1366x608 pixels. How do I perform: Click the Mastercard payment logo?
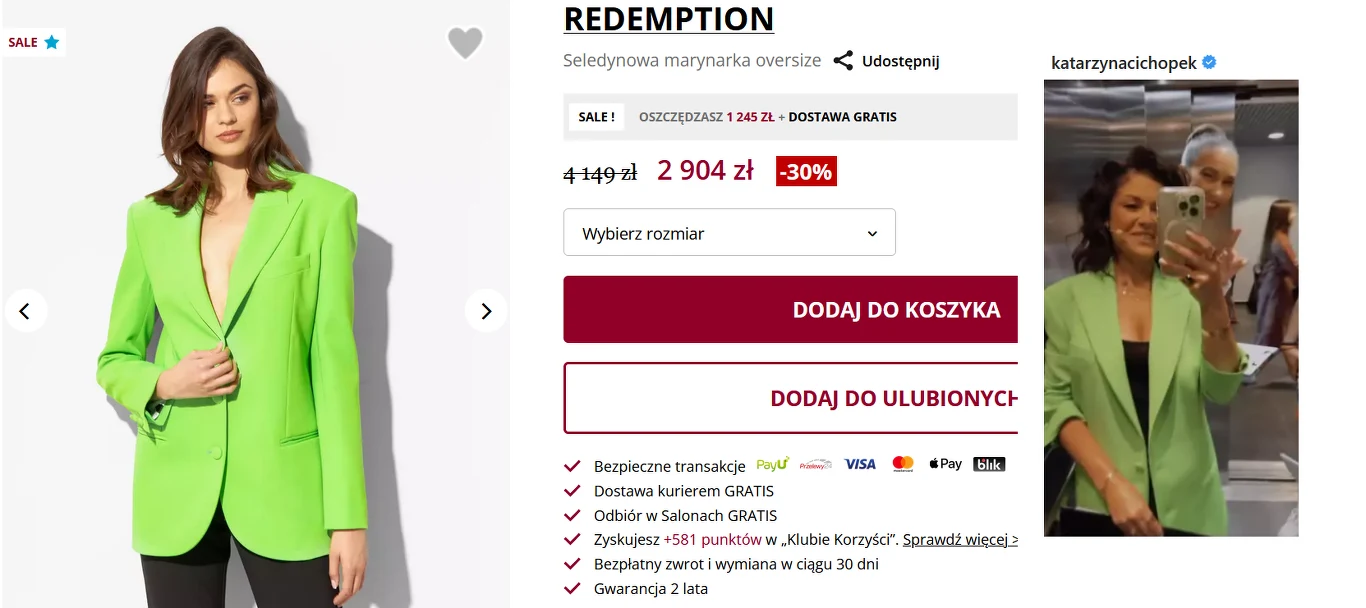click(x=903, y=464)
